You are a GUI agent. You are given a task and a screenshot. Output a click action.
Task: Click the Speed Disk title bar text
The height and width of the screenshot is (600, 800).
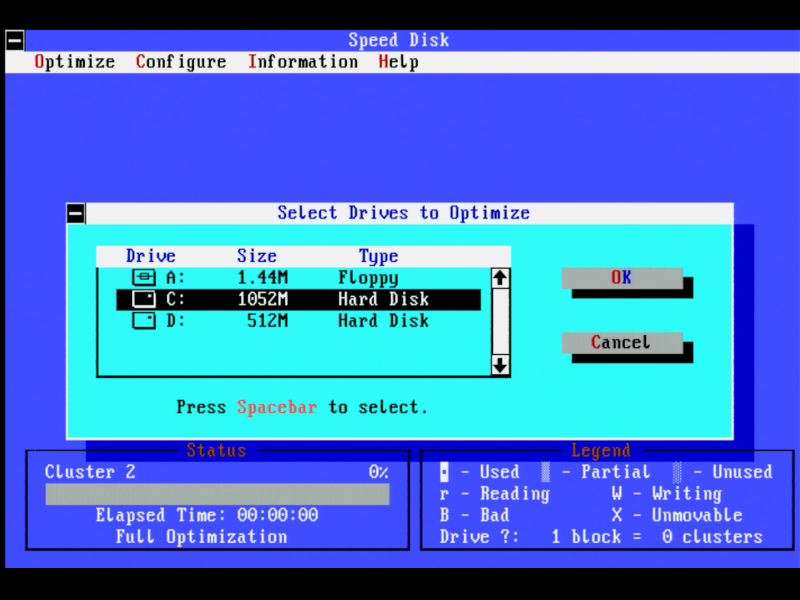398,40
